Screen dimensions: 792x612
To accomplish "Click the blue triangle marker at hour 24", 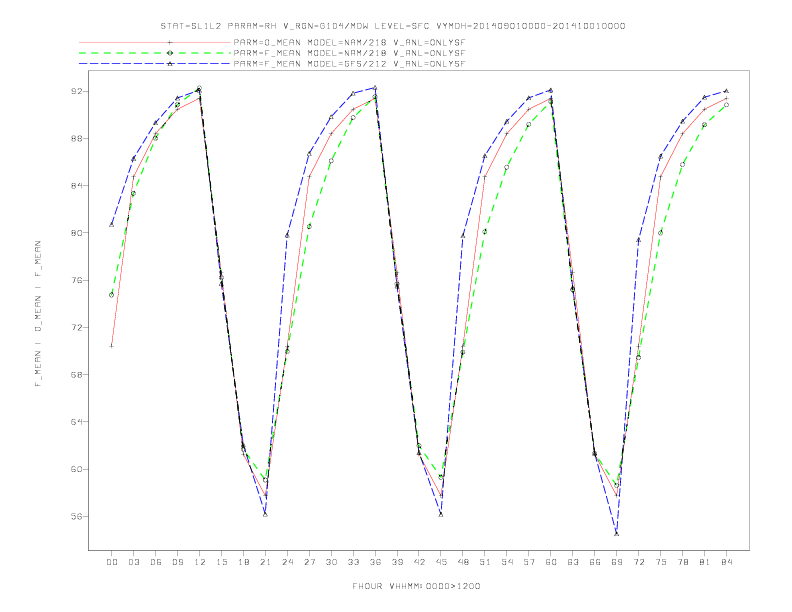I will [x=287, y=235].
